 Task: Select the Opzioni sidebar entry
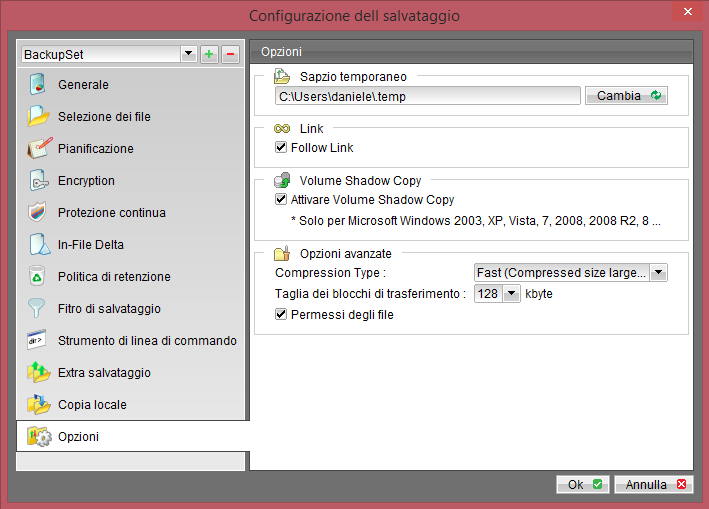(x=133, y=437)
